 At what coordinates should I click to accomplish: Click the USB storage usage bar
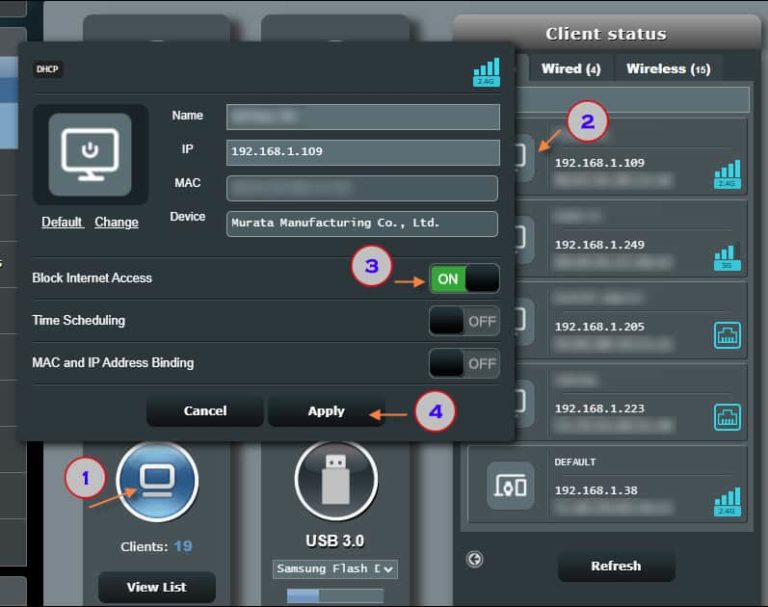pos(335,596)
